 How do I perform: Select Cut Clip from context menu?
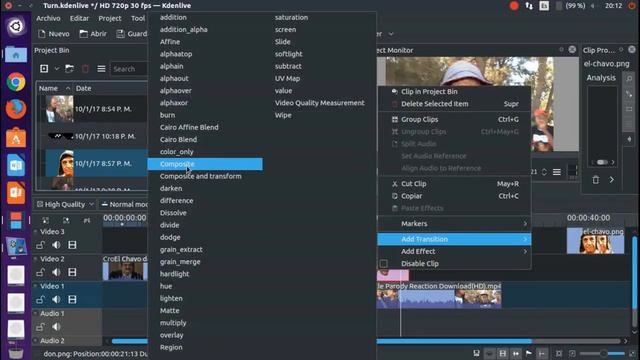pos(454,184)
